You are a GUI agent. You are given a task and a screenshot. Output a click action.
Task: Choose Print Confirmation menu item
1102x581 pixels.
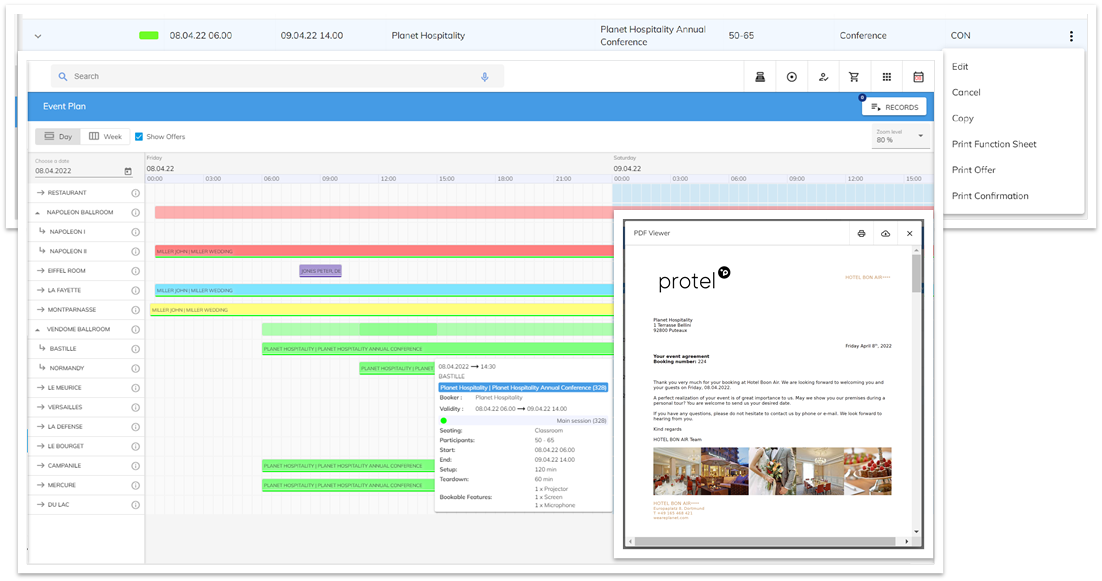tap(990, 196)
